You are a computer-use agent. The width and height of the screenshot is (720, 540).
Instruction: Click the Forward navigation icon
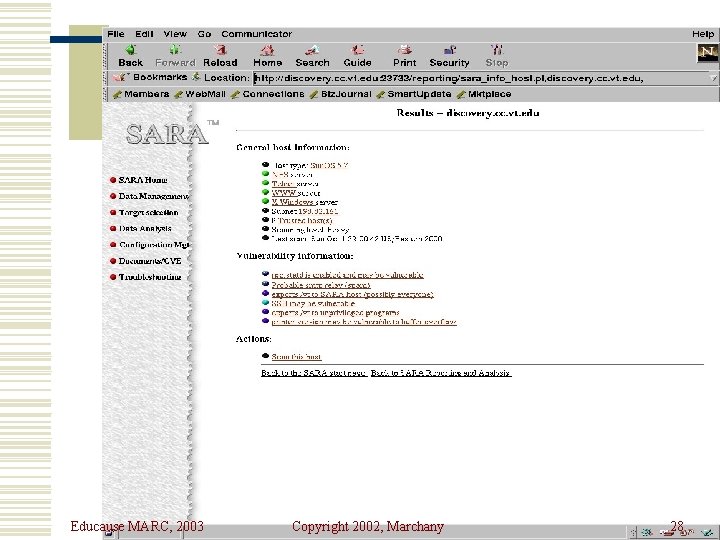point(175,50)
